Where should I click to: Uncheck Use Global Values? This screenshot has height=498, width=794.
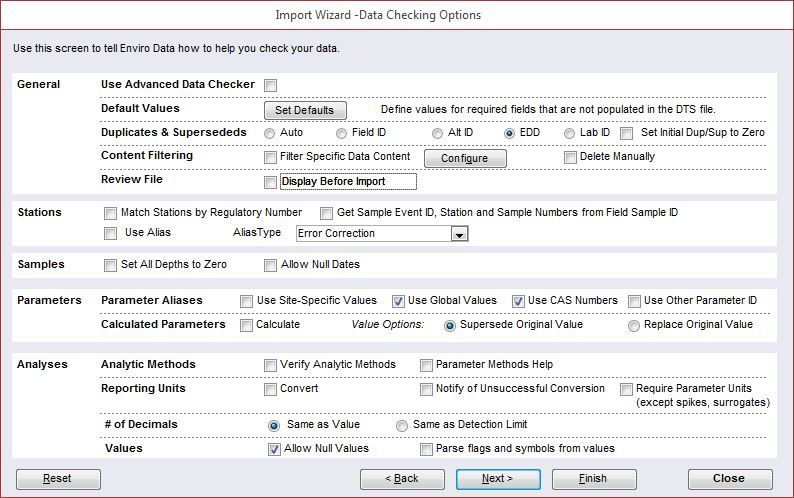pos(398,301)
